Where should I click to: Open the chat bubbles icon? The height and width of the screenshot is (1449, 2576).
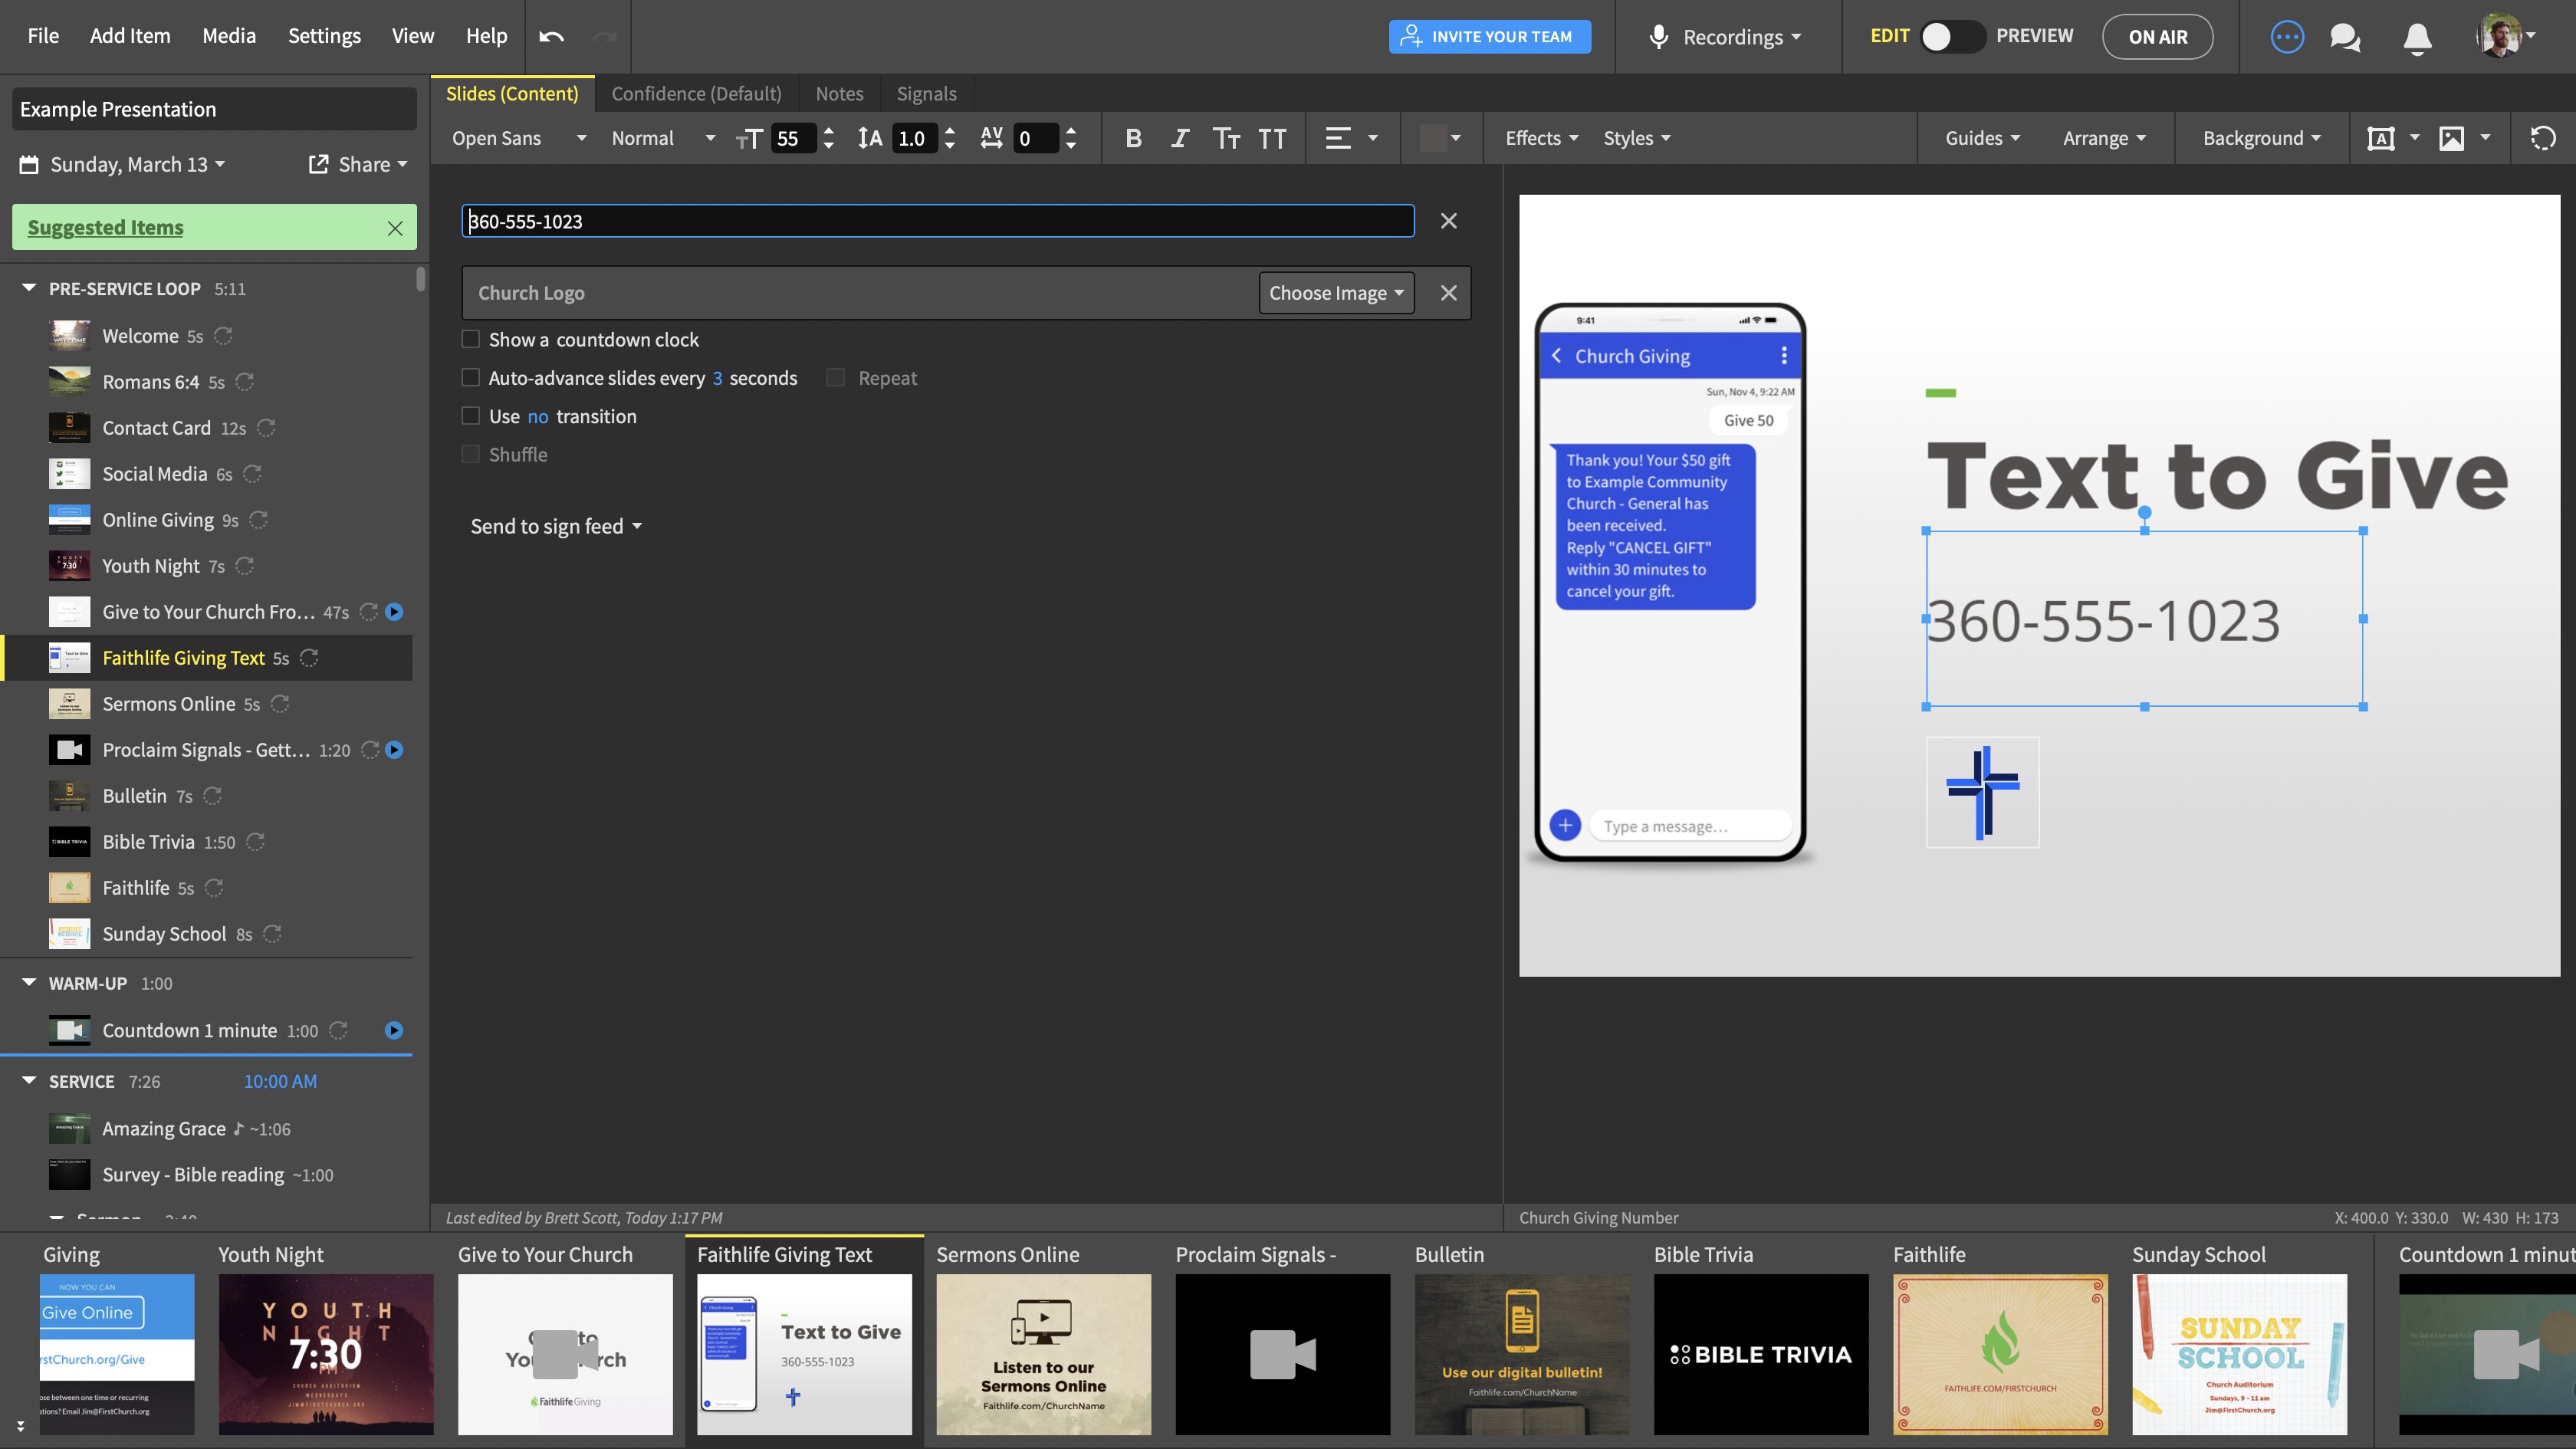click(x=2345, y=37)
